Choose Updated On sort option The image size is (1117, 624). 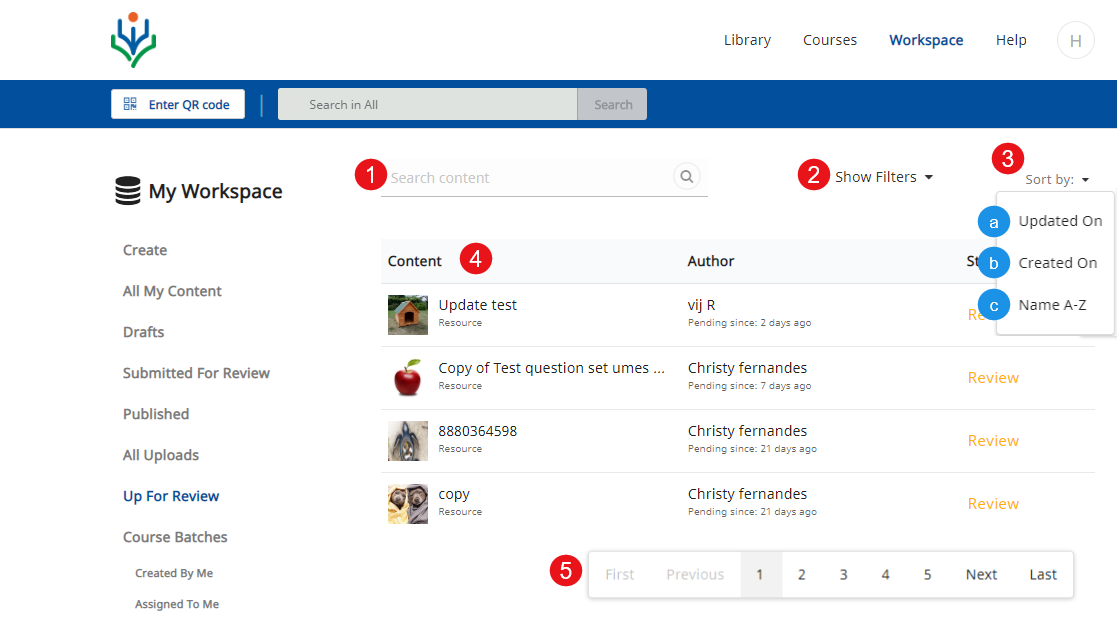(x=1060, y=221)
